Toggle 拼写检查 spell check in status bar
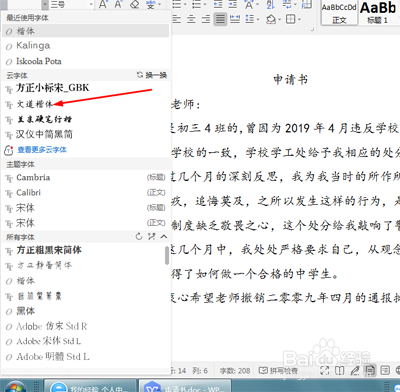The height and width of the screenshot is (392, 400). point(278,370)
